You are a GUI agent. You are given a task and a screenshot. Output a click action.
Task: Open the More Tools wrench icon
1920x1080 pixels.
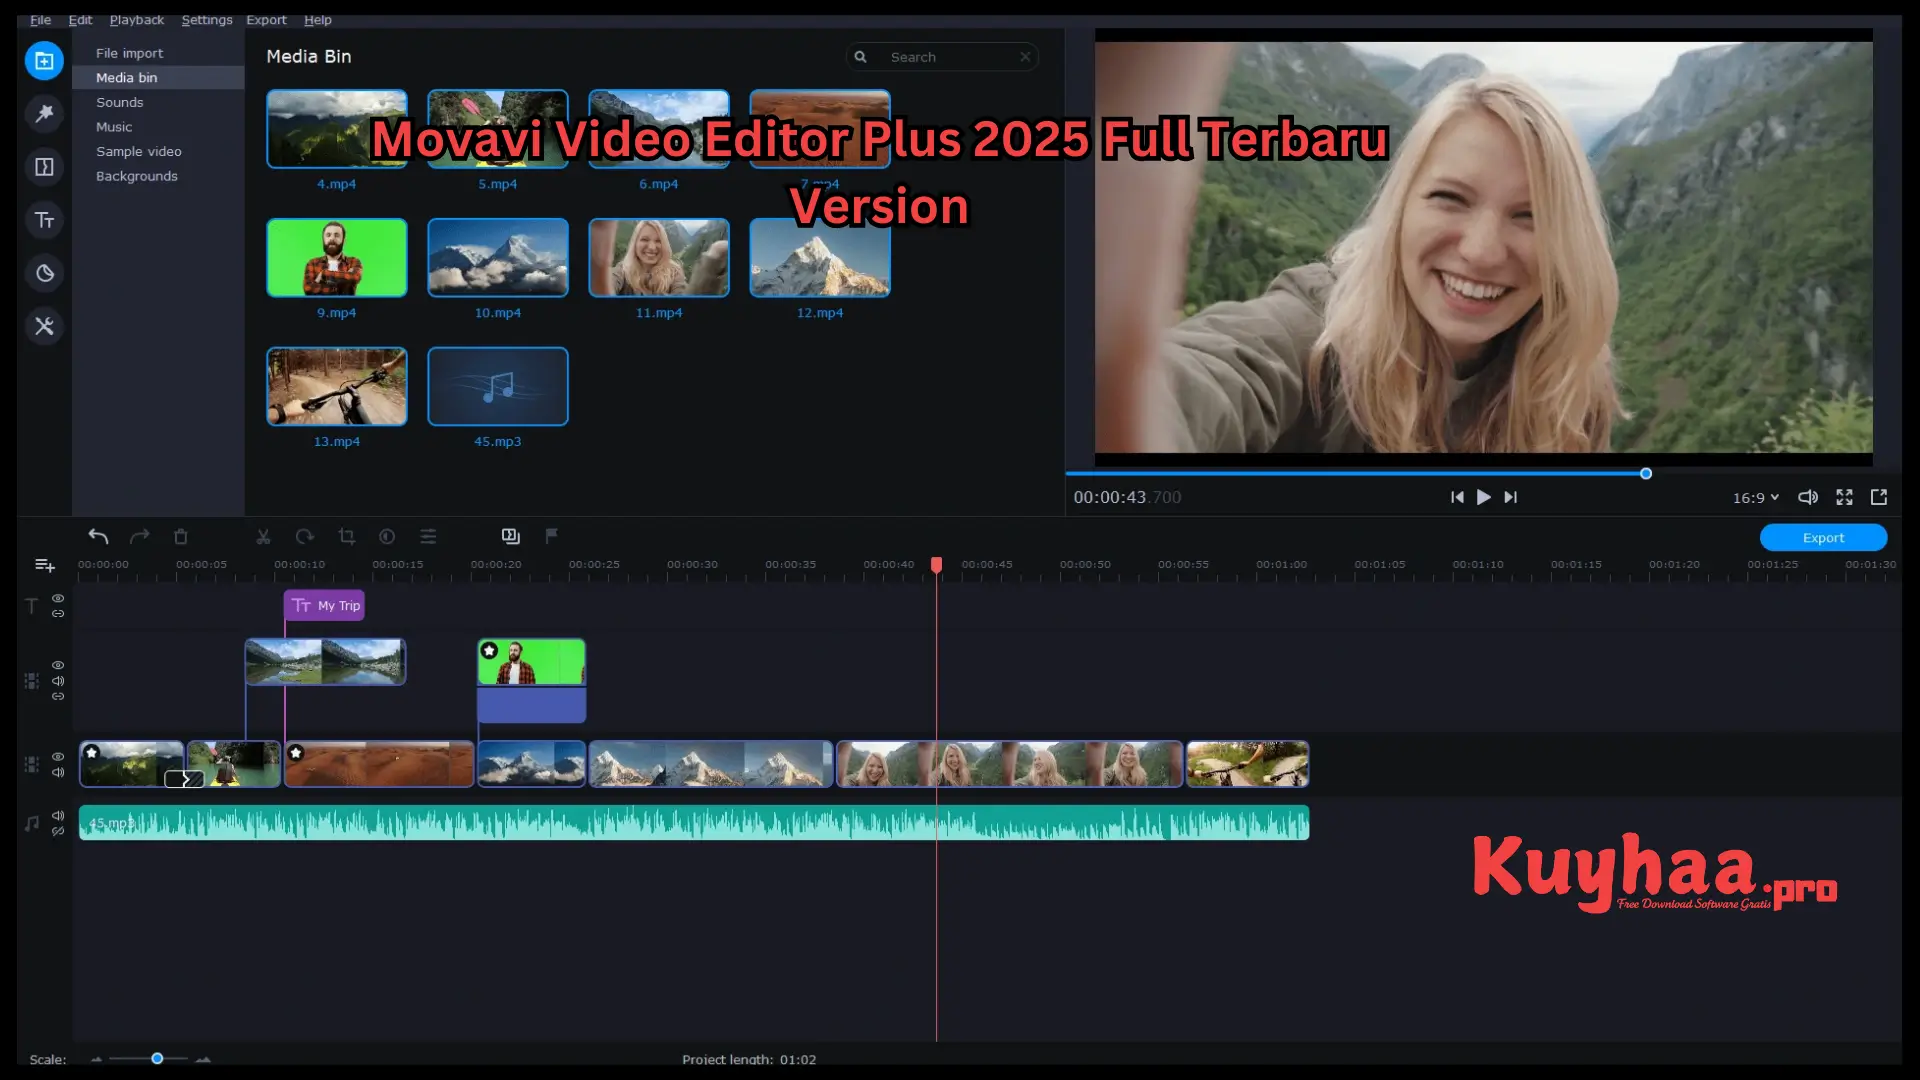(x=44, y=326)
